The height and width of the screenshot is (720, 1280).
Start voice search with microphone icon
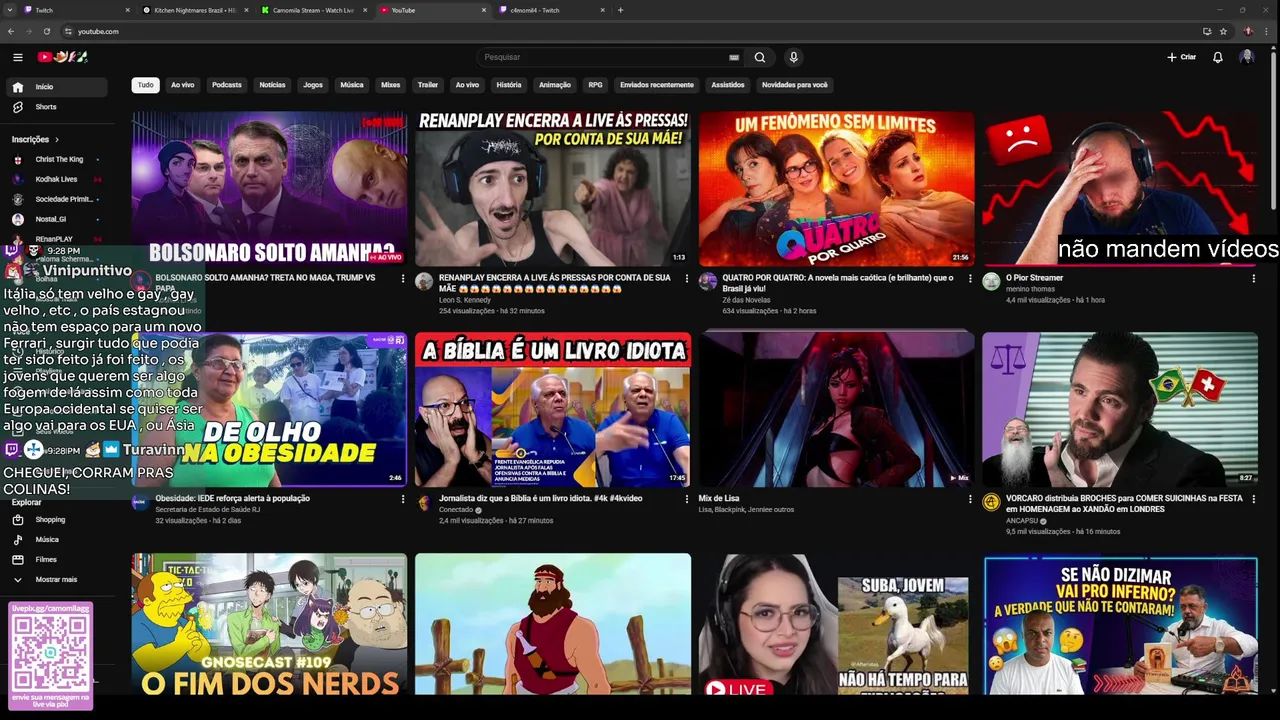793,57
